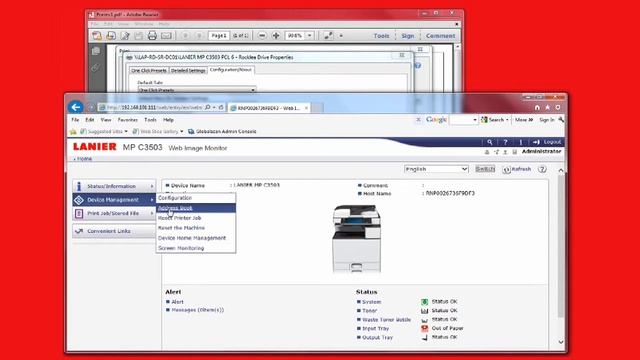
Task: Switch to One Click Presets tab
Action: pyautogui.click(x=149, y=70)
